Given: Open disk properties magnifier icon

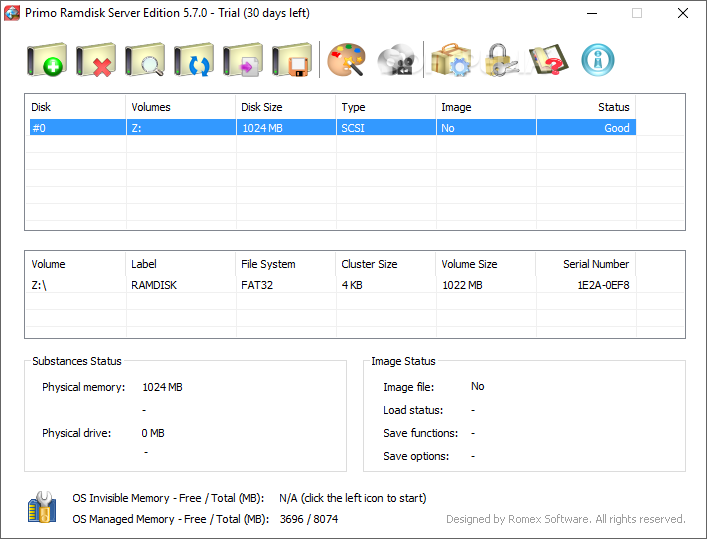Looking at the screenshot, I should click(145, 60).
